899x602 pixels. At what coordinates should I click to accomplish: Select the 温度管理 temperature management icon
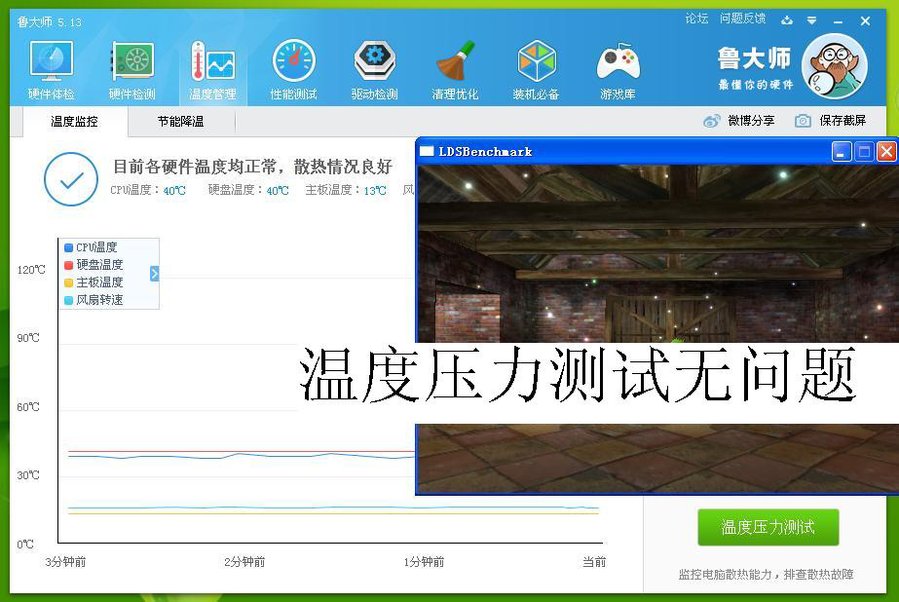(x=213, y=68)
